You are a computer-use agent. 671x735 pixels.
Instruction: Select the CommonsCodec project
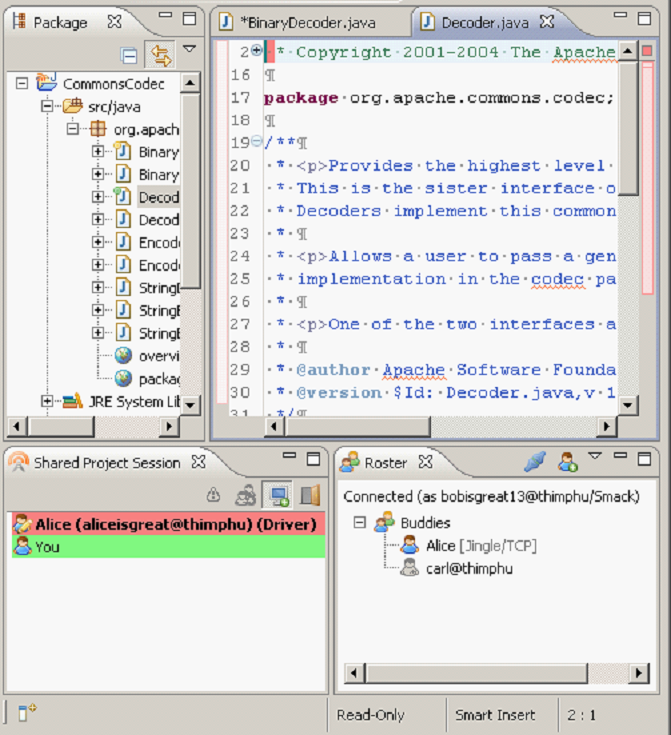pos(113,84)
